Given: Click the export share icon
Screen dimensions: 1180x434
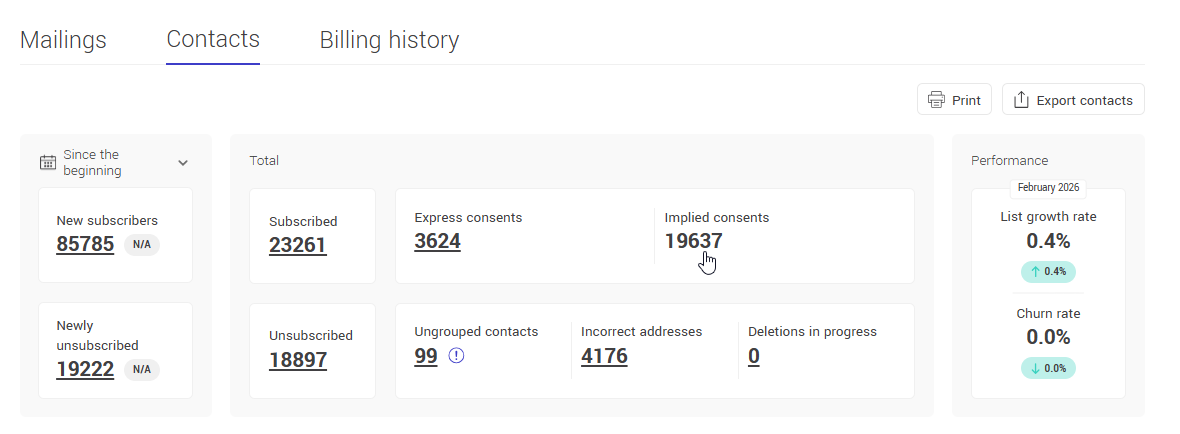Looking at the screenshot, I should click(x=1021, y=100).
